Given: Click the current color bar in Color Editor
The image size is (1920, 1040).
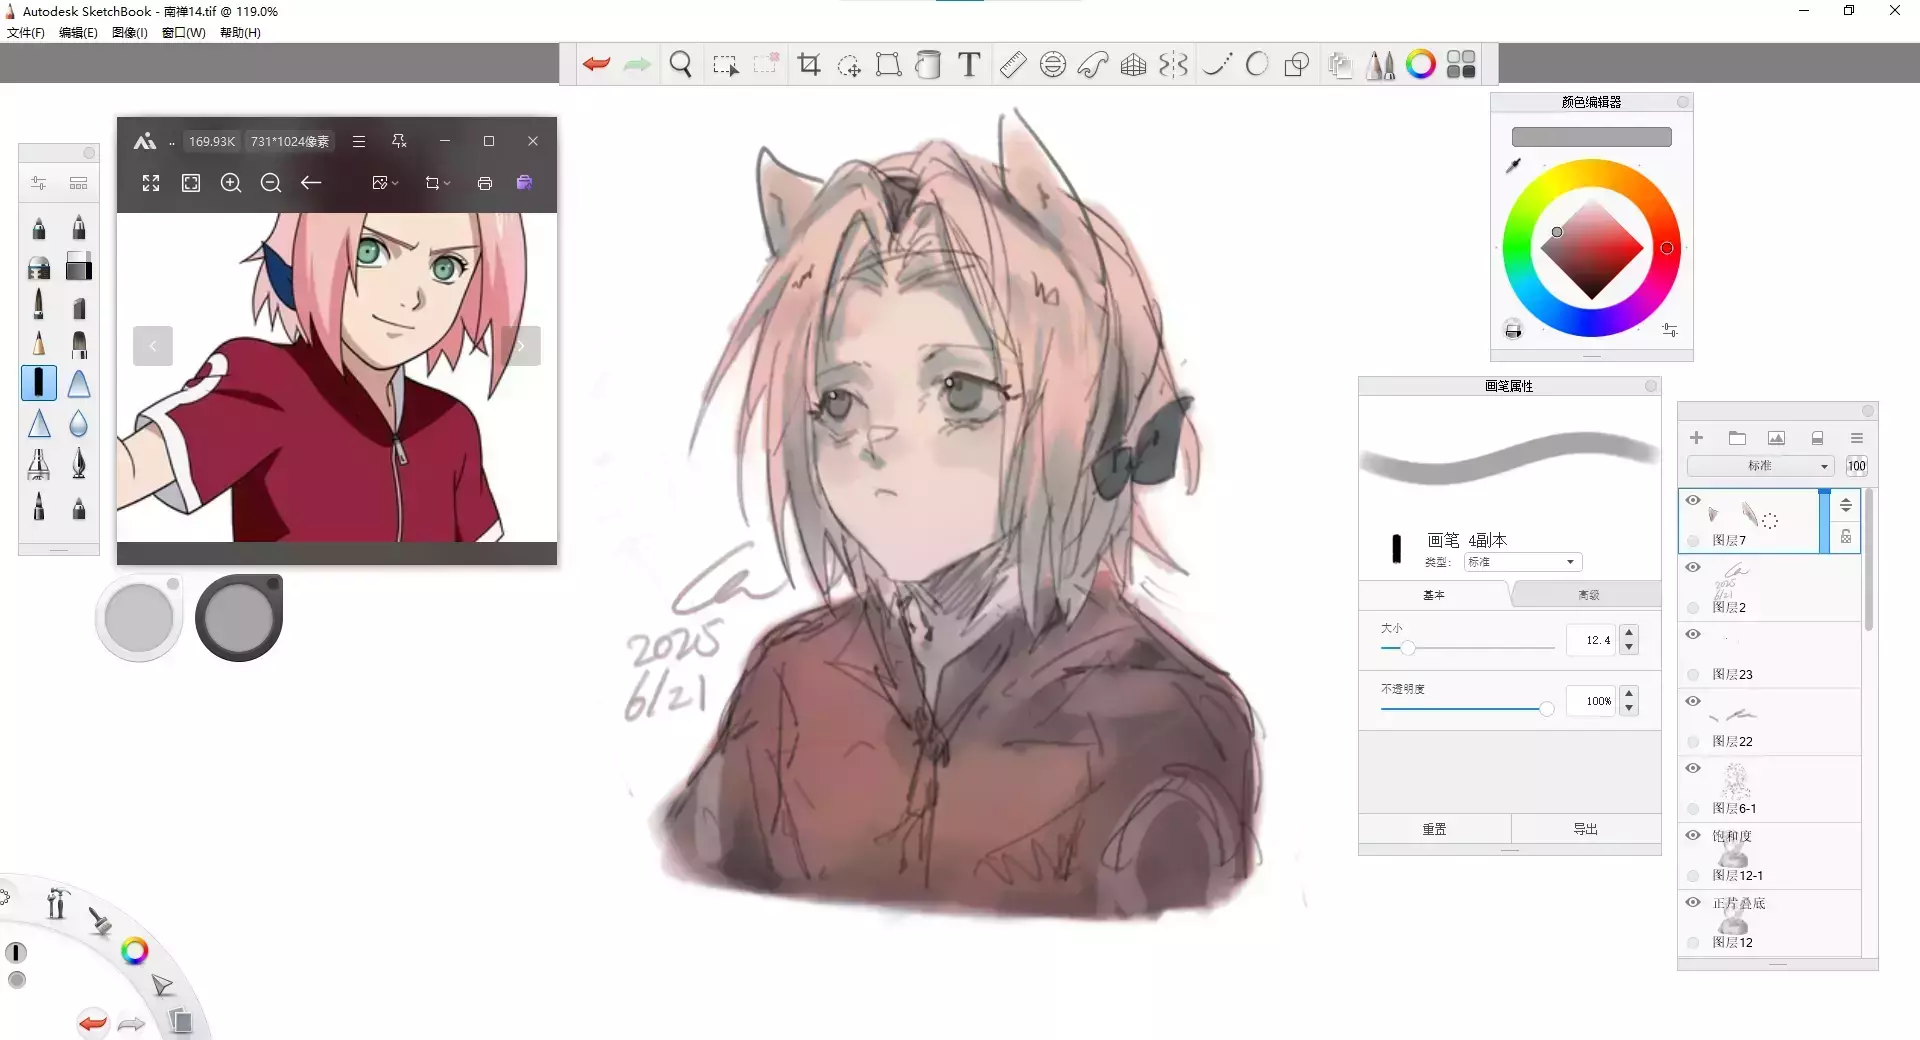Looking at the screenshot, I should coord(1591,137).
